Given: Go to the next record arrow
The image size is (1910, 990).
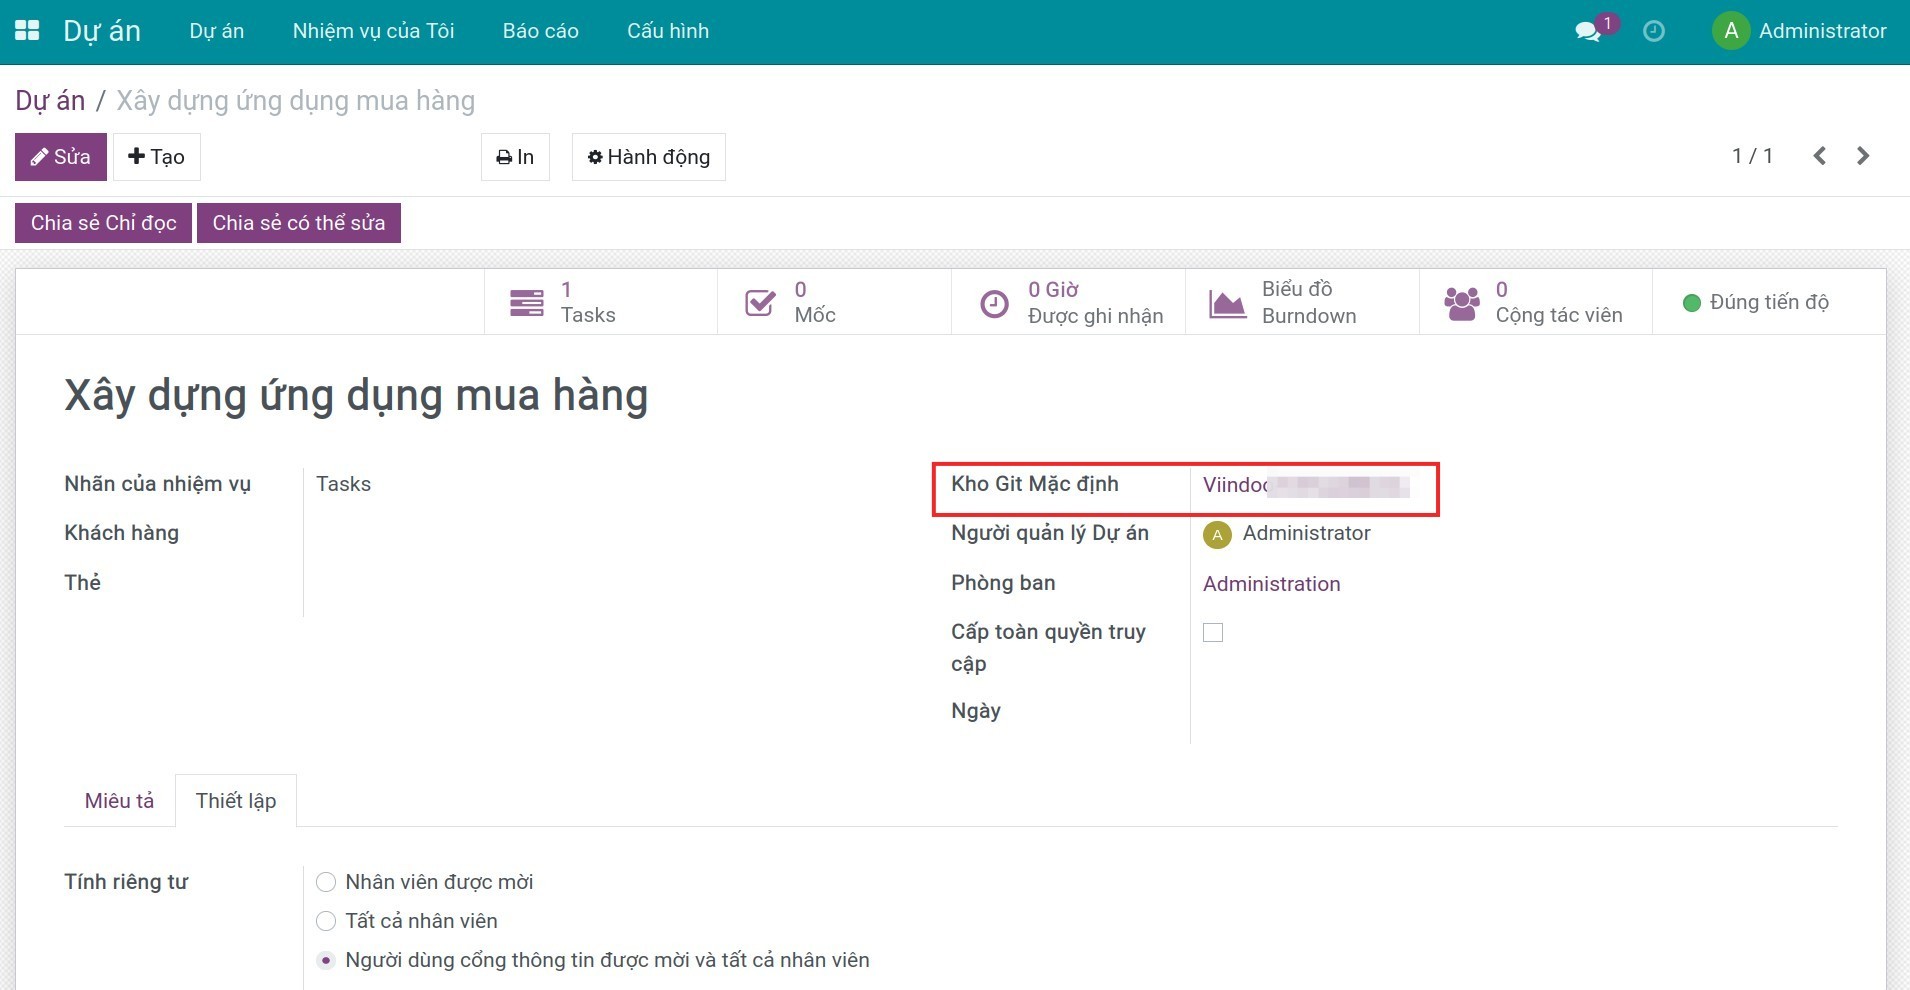Looking at the screenshot, I should (x=1862, y=156).
